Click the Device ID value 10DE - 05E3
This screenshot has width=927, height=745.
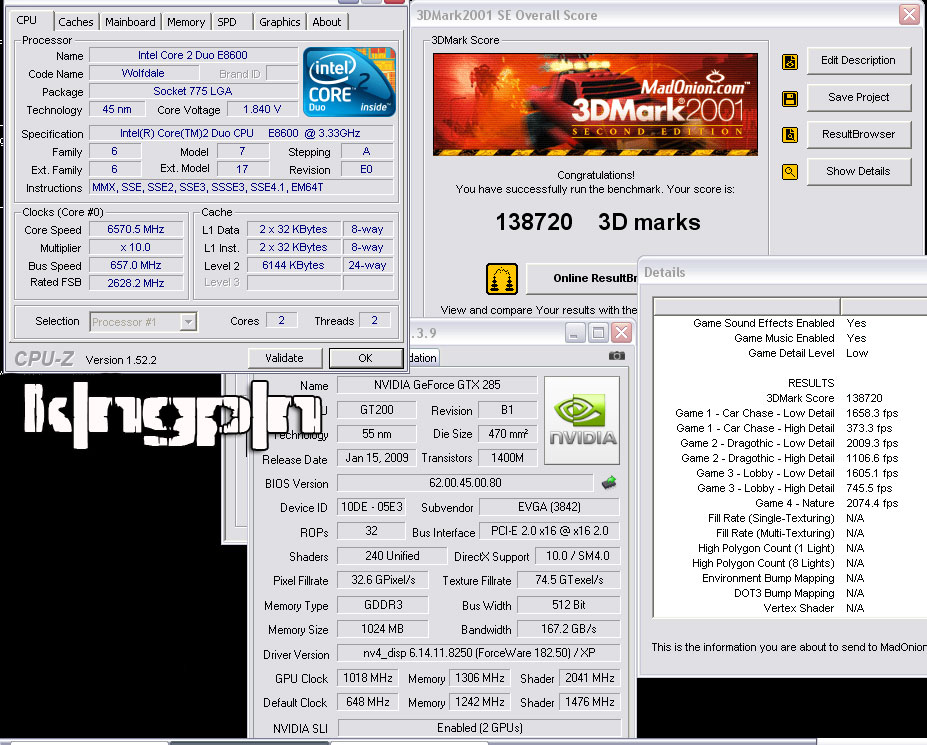(x=372, y=507)
